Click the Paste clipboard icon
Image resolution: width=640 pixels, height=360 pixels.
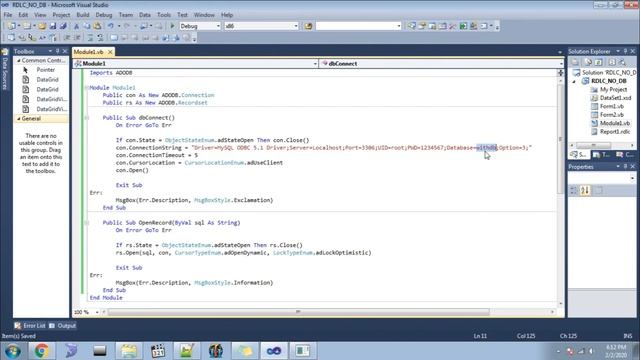pos(97,26)
